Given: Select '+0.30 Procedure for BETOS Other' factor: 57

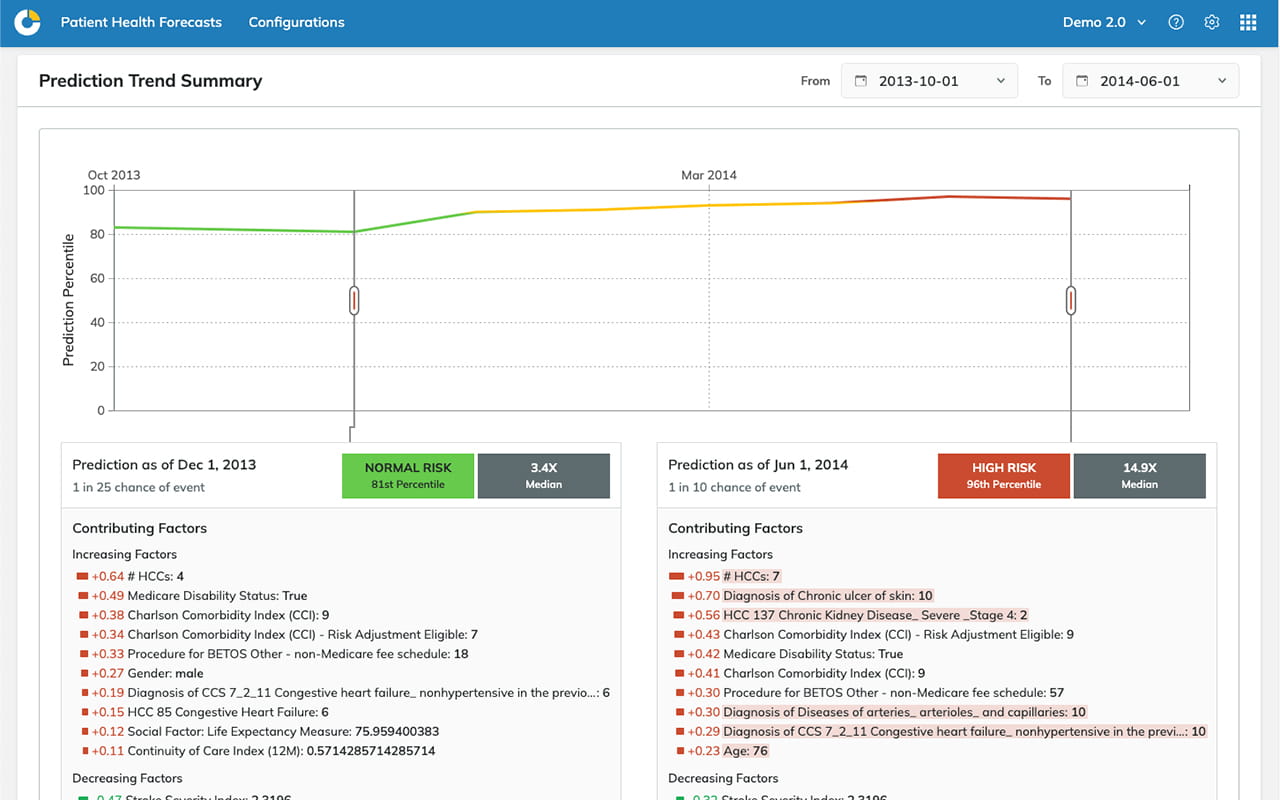Looking at the screenshot, I should click(x=868, y=693).
